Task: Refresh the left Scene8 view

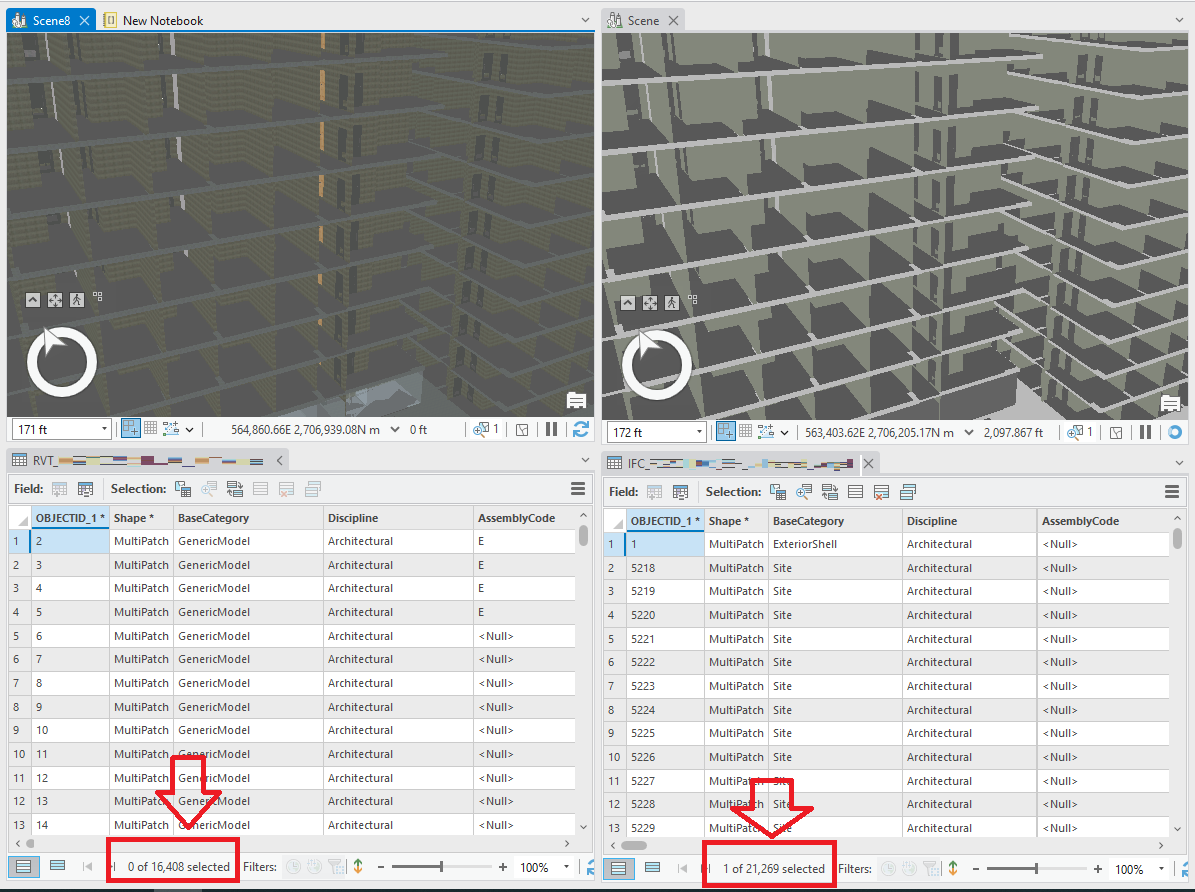Action: click(x=580, y=430)
